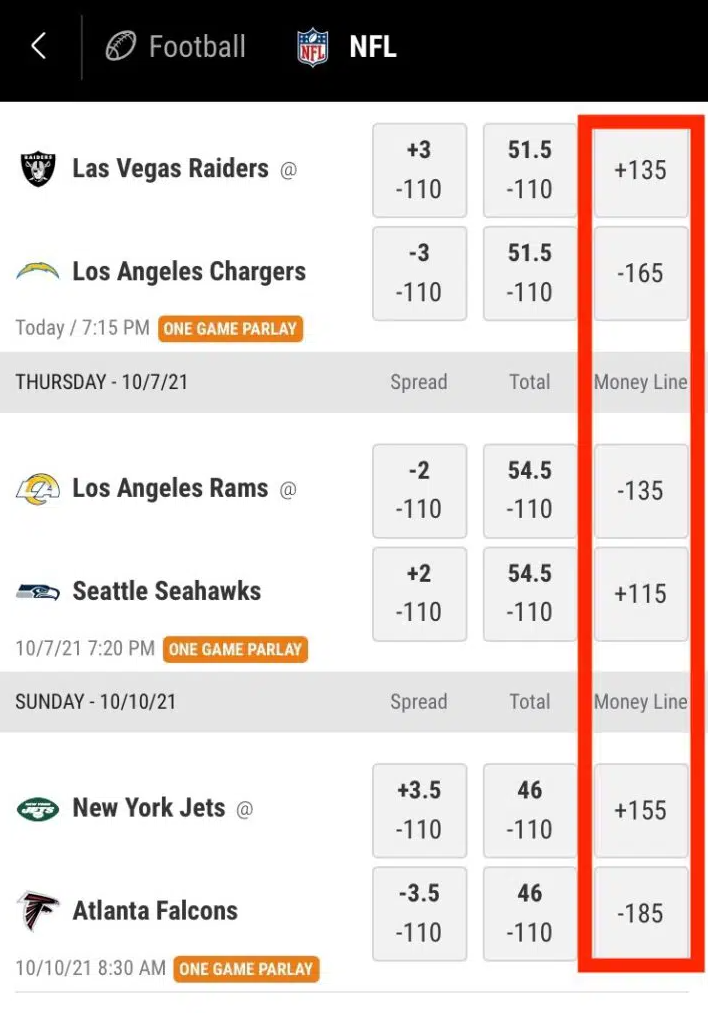
Task: Select Chargers -165 money line
Action: click(x=641, y=273)
